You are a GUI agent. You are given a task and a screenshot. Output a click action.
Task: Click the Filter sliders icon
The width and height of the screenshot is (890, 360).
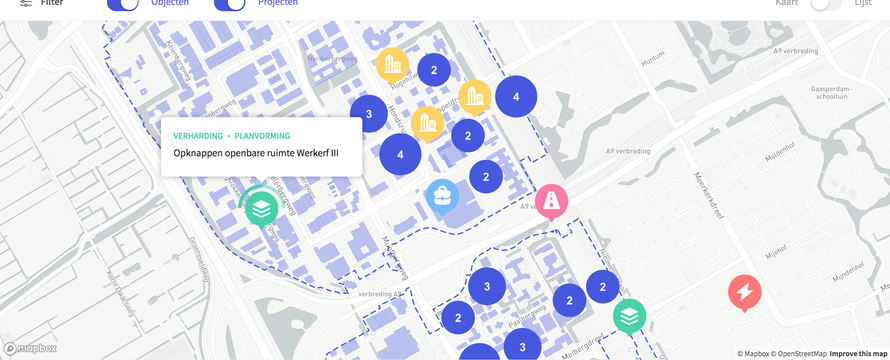pyautogui.click(x=26, y=3)
